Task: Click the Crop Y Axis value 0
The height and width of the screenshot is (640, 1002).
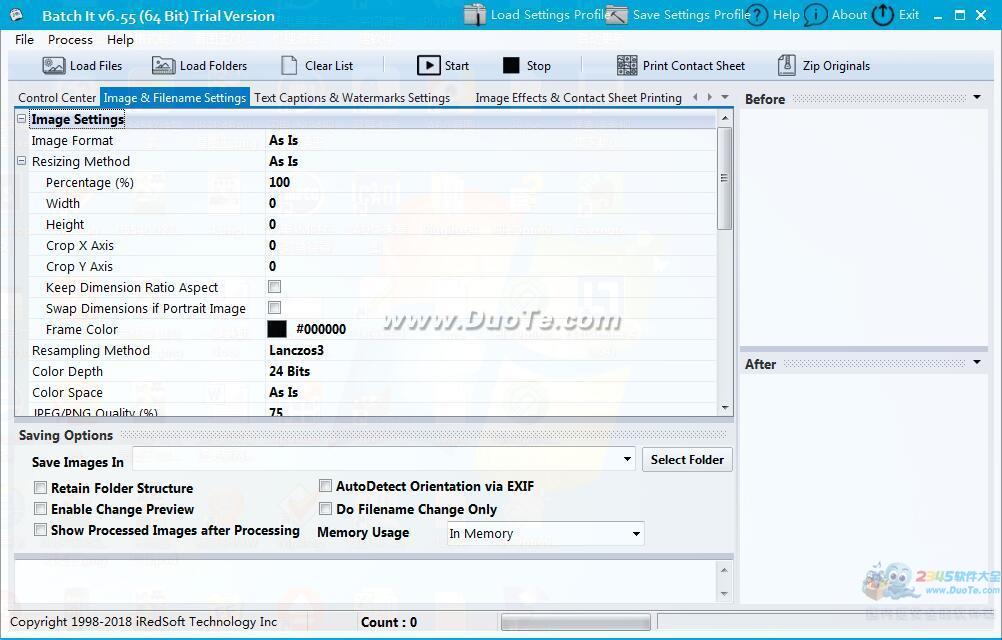Action: (x=273, y=266)
